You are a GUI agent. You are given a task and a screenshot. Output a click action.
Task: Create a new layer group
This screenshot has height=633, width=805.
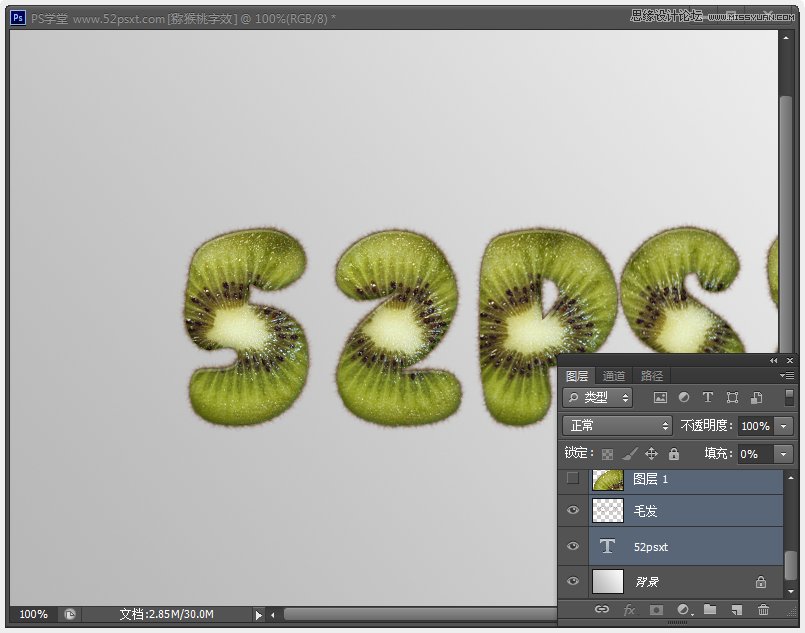point(710,608)
